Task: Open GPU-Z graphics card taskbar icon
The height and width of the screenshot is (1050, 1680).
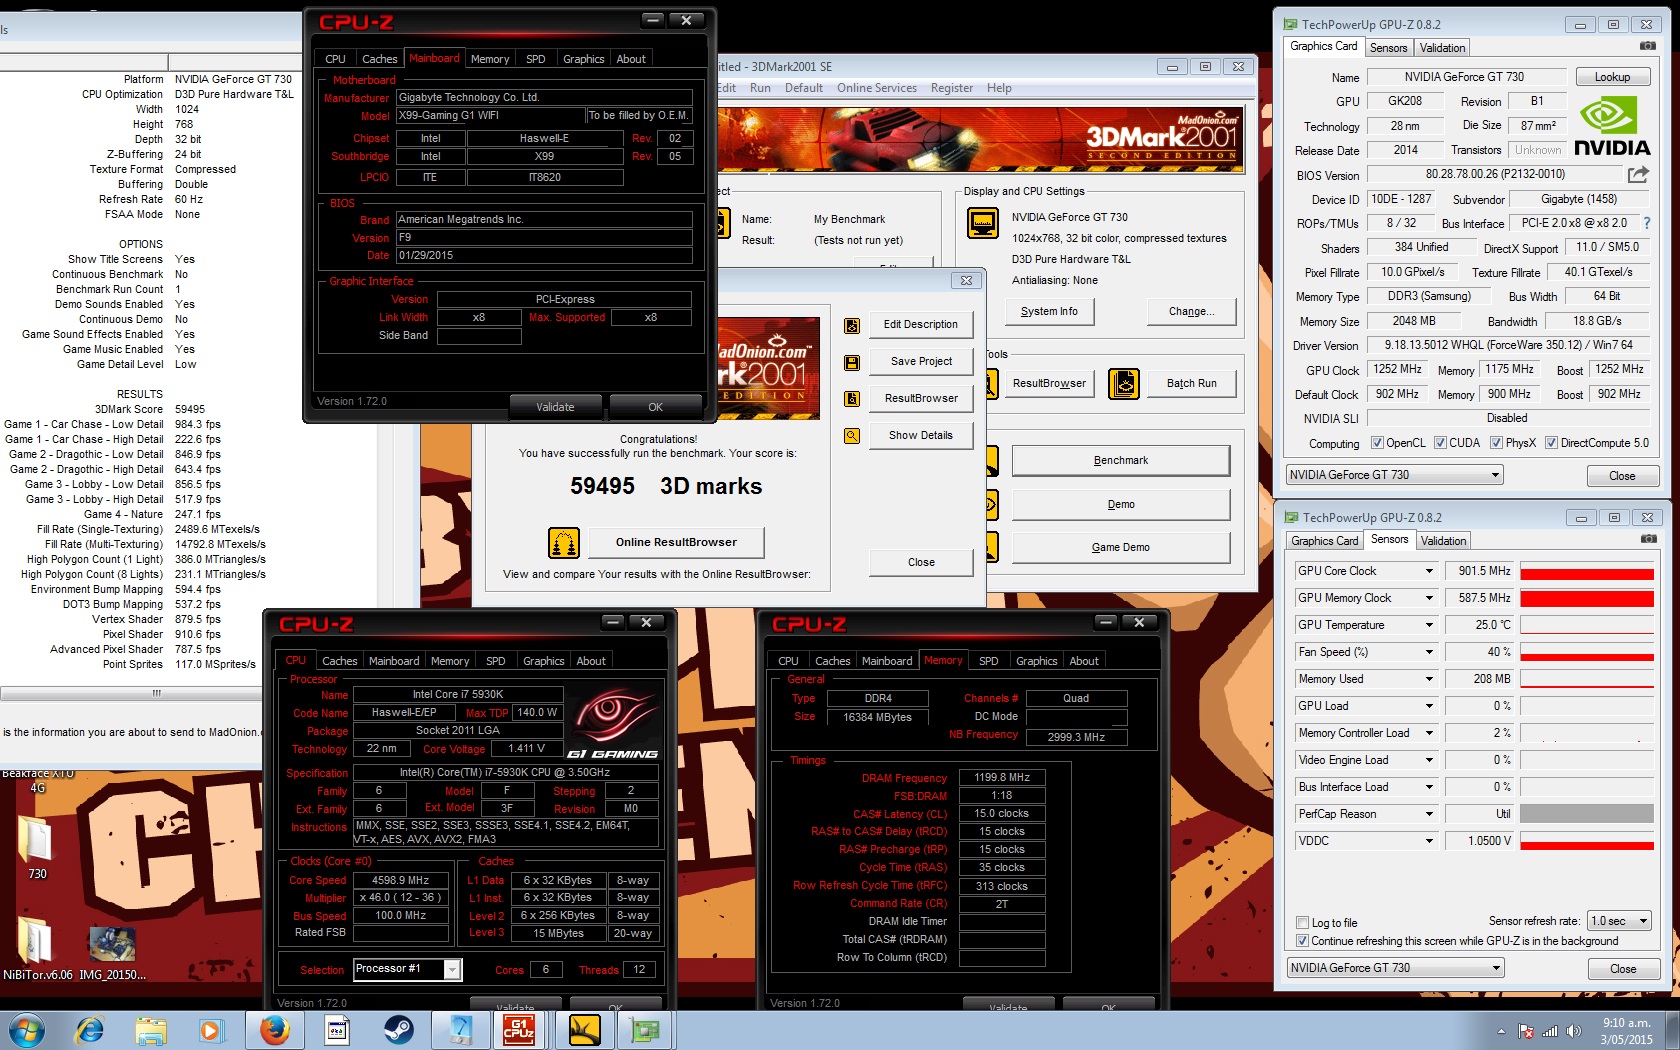Action: coord(645,1029)
